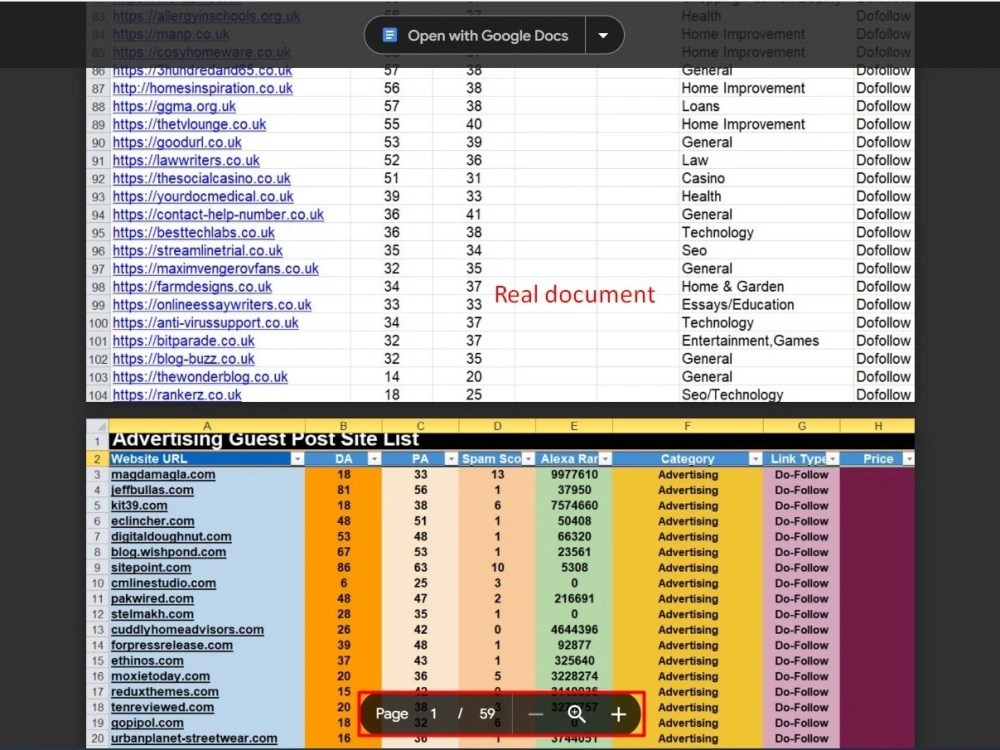The height and width of the screenshot is (750, 1000).
Task: Zoom in with the plus icon
Action: (x=618, y=714)
